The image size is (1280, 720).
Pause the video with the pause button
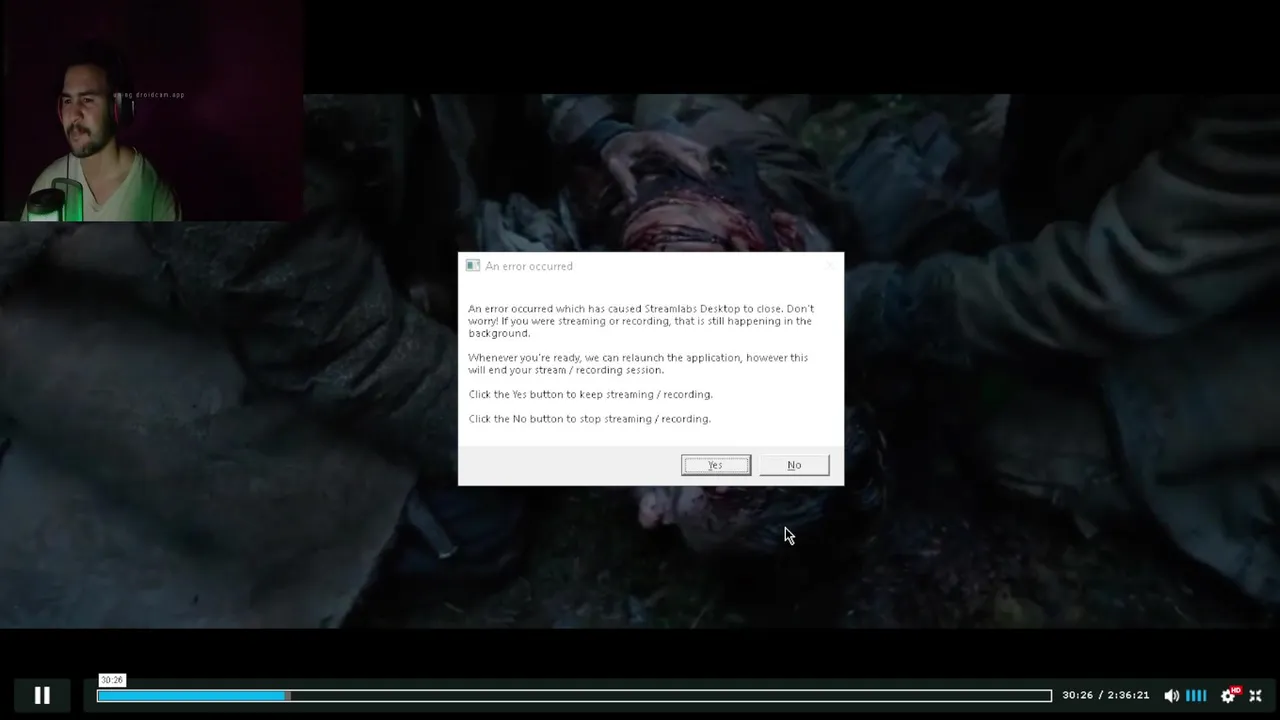point(42,695)
